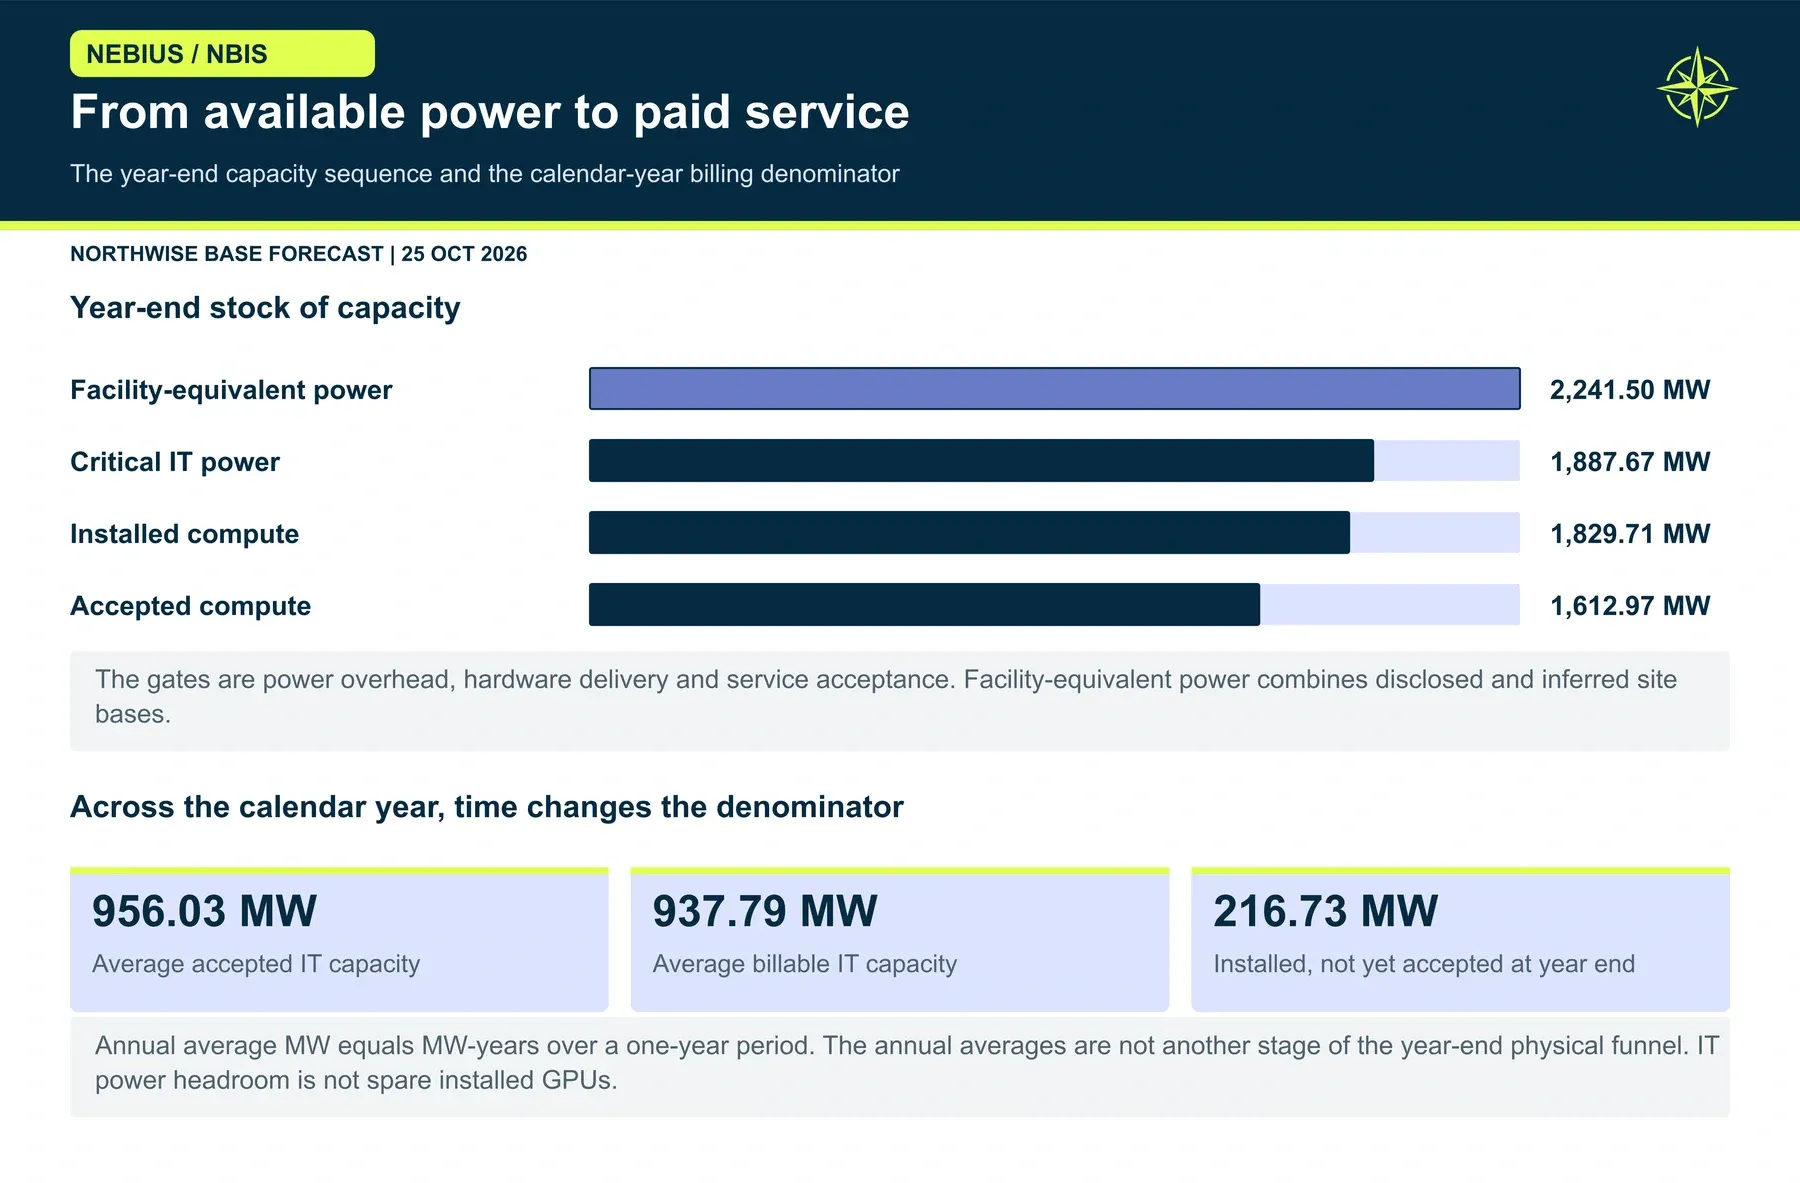Click 'NORTHWISE BASE FORECAST | 25 OCT 2026' line
Screen dimensions: 1800x1183
(x=298, y=254)
